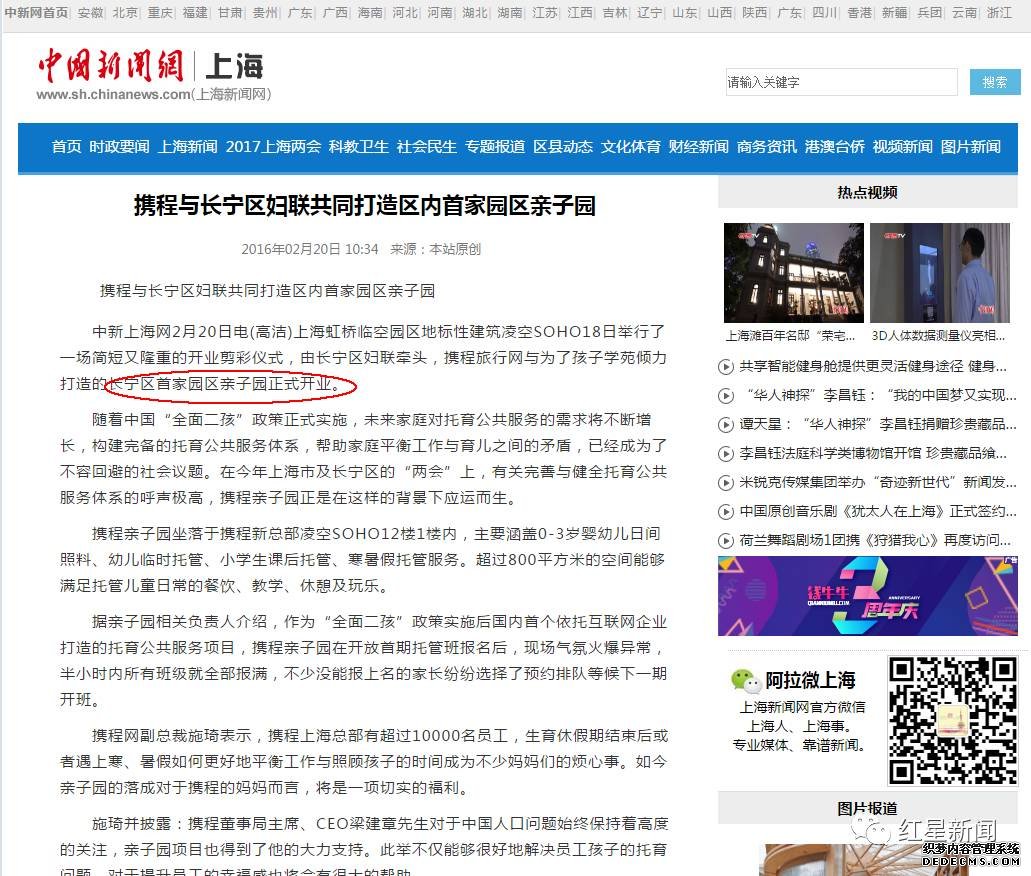Viewport: 1031px width, 876px height.
Task: Click the 热点视频 section header
Action: pos(868,193)
